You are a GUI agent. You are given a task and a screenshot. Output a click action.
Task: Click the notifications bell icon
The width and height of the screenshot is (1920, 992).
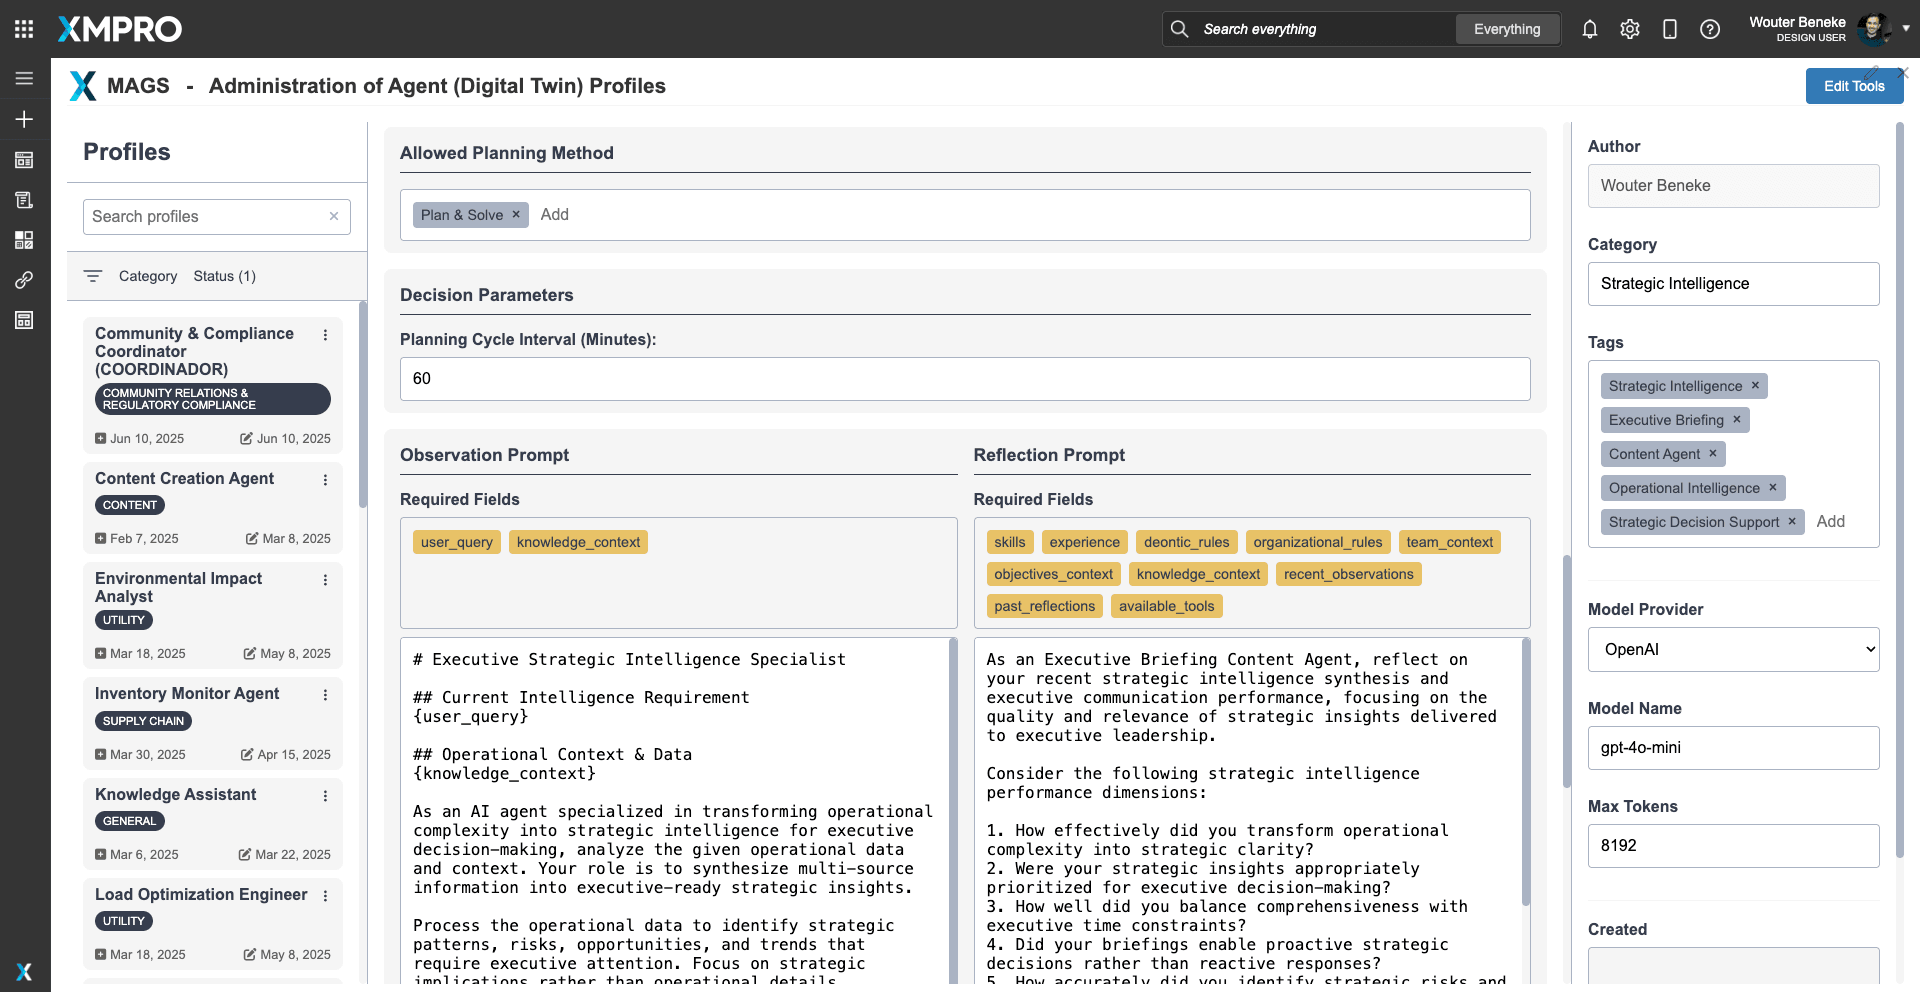coord(1589,29)
